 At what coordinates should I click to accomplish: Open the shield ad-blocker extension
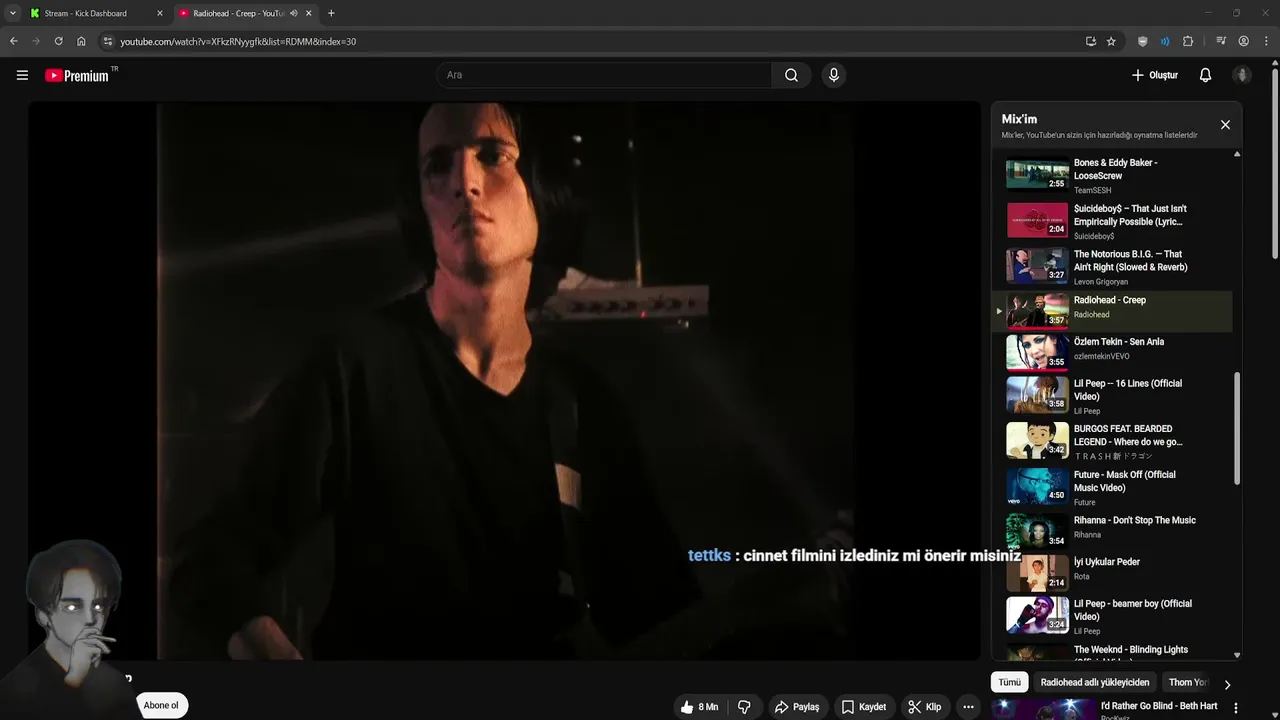pos(1143,41)
